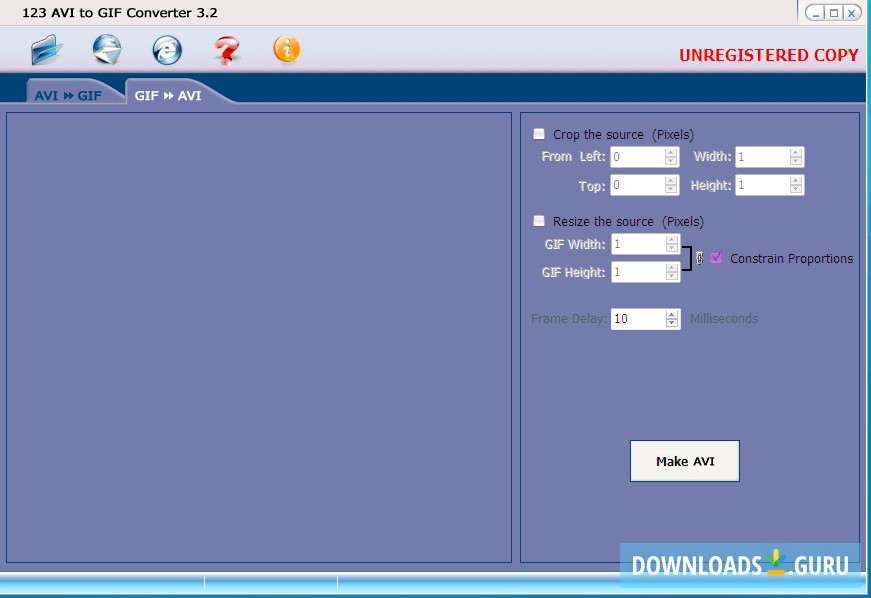Increase GIF Height with the up arrow
Viewport: 871px width, 598px height.
[x=672, y=268]
